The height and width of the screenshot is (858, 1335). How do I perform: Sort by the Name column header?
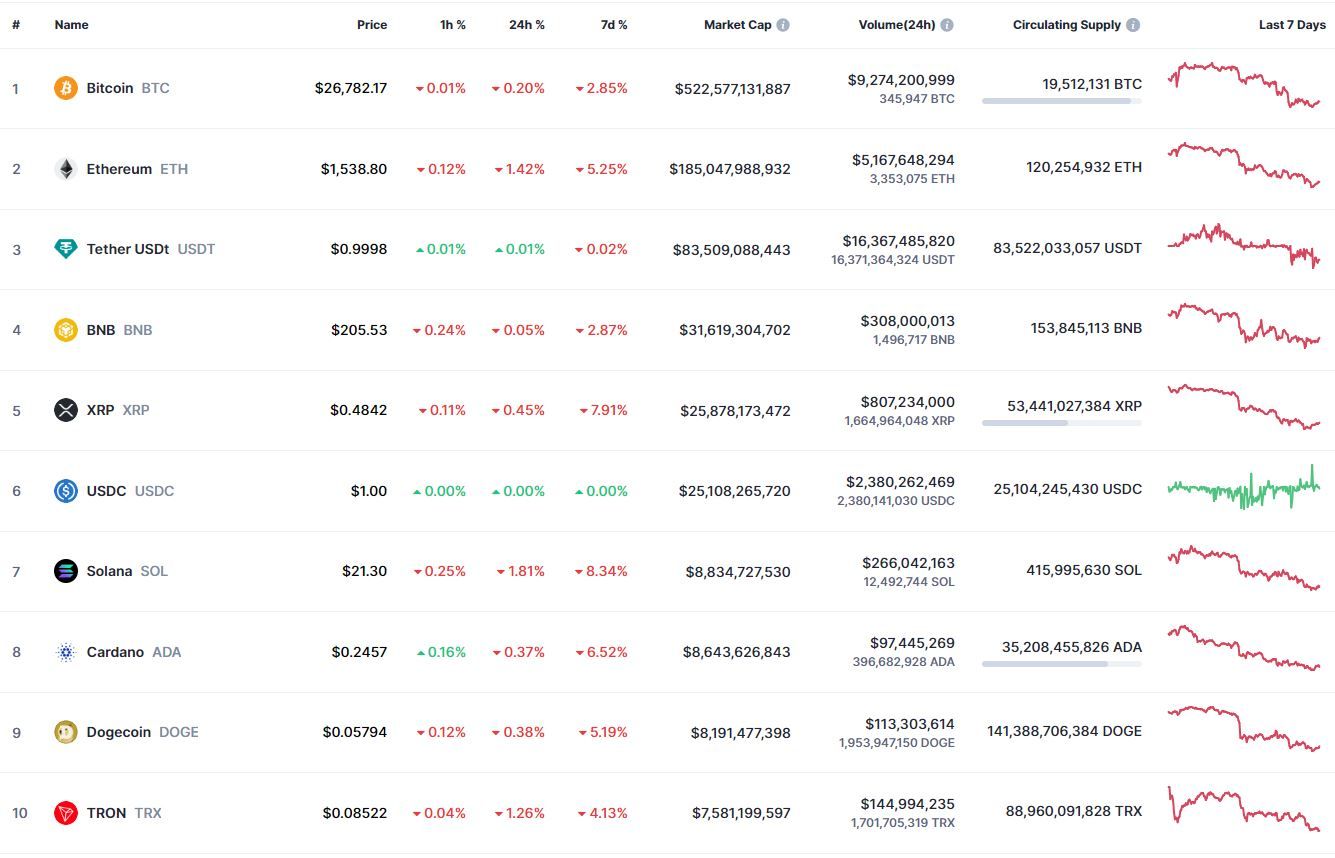71,25
